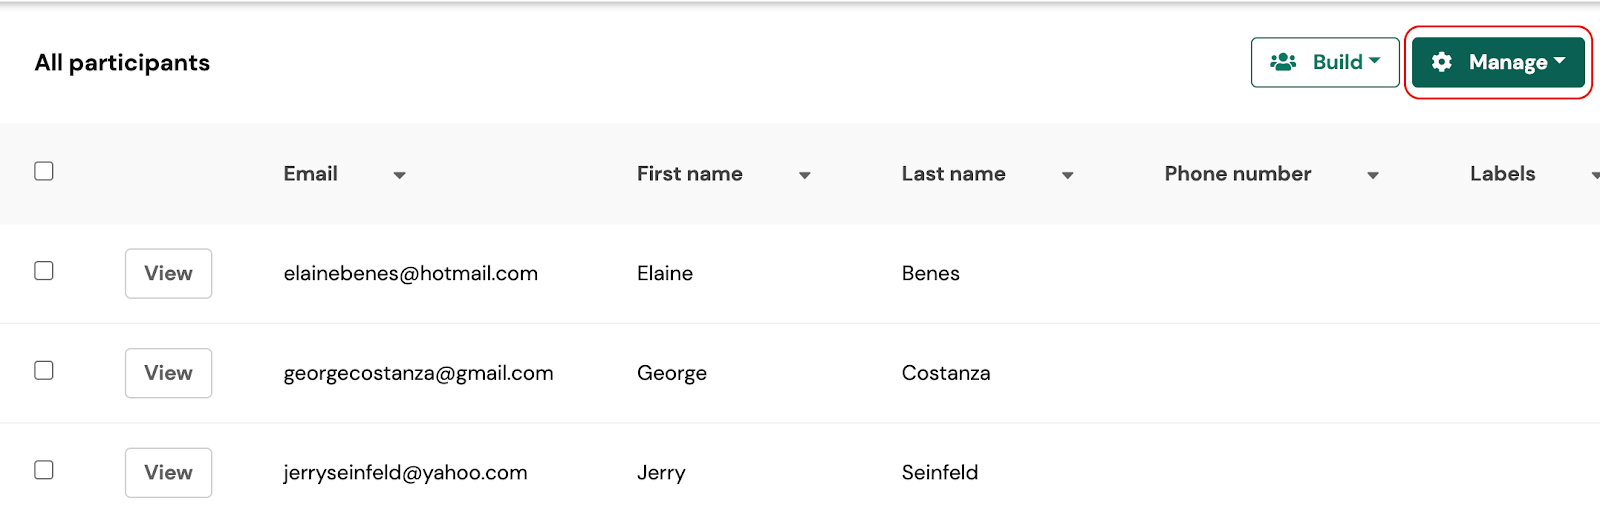This screenshot has width=1600, height=510.
Task: Click the georgecostanza@gmail.com email cell
Action: click(x=418, y=373)
